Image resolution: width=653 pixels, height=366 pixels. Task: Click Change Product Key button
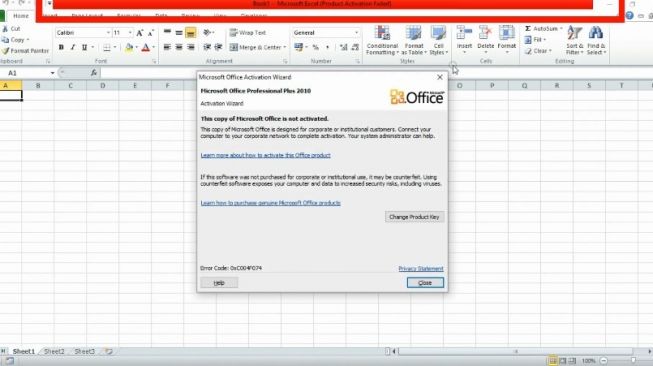pos(414,217)
